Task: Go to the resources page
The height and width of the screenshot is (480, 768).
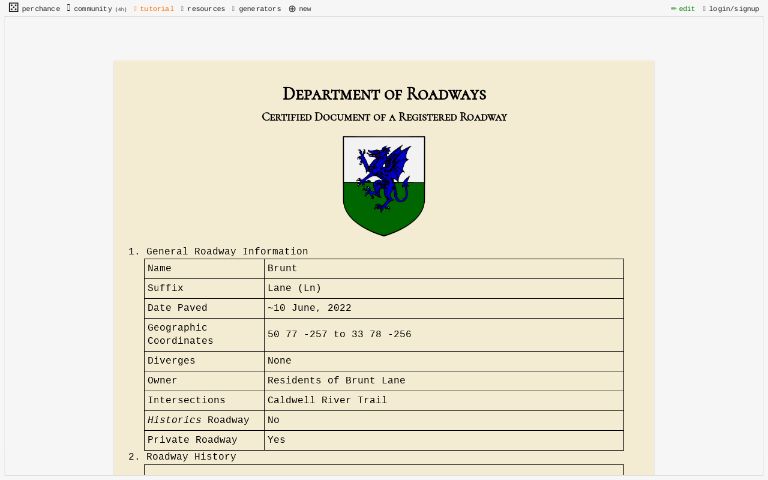Action: pyautogui.click(x=205, y=9)
